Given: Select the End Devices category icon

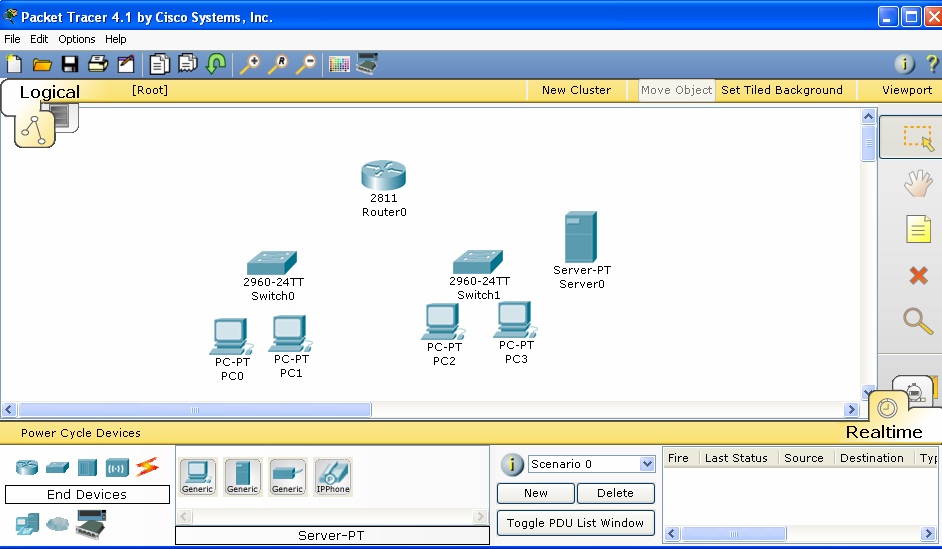Looking at the screenshot, I should (27, 524).
